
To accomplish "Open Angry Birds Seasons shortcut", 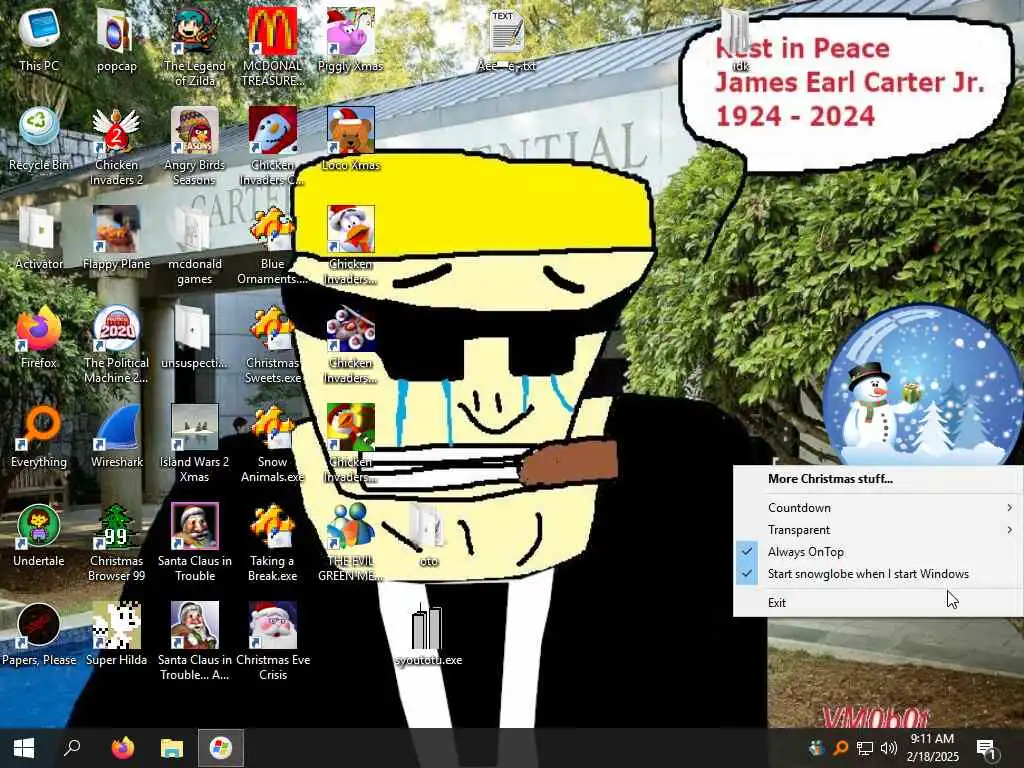I will pyautogui.click(x=195, y=146).
